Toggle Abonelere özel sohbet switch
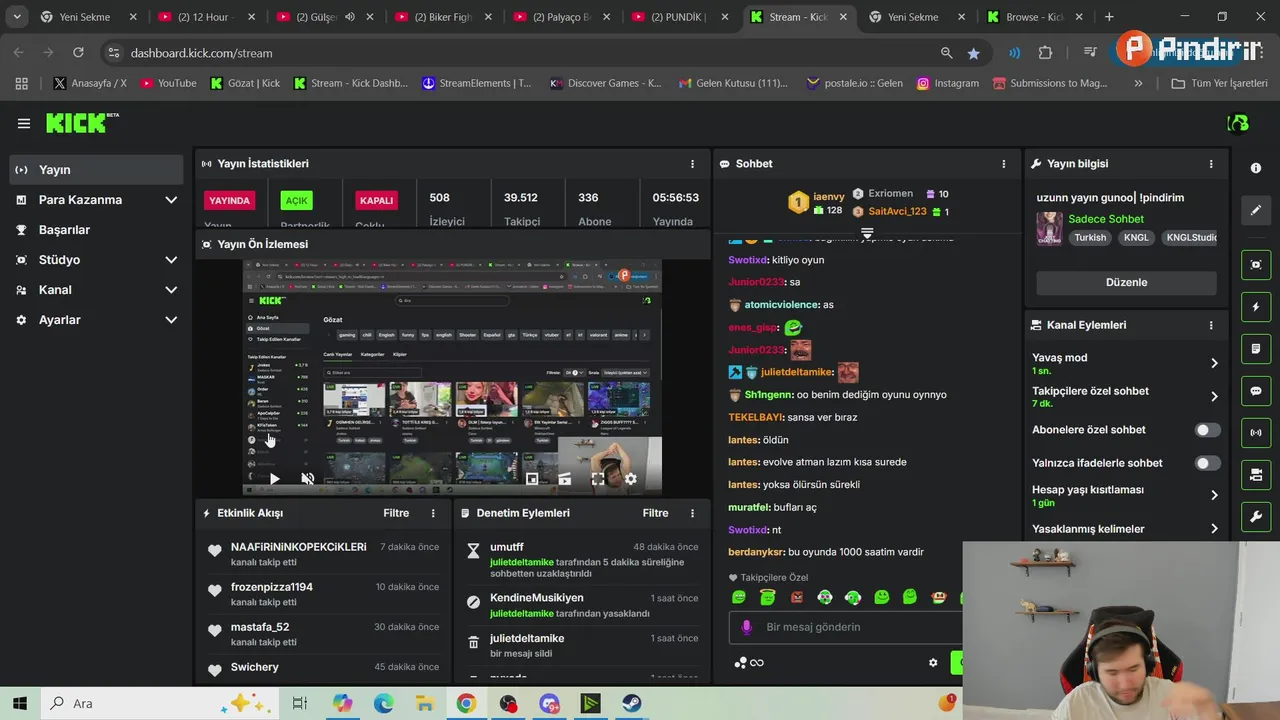Image resolution: width=1280 pixels, height=720 pixels. click(1208, 430)
